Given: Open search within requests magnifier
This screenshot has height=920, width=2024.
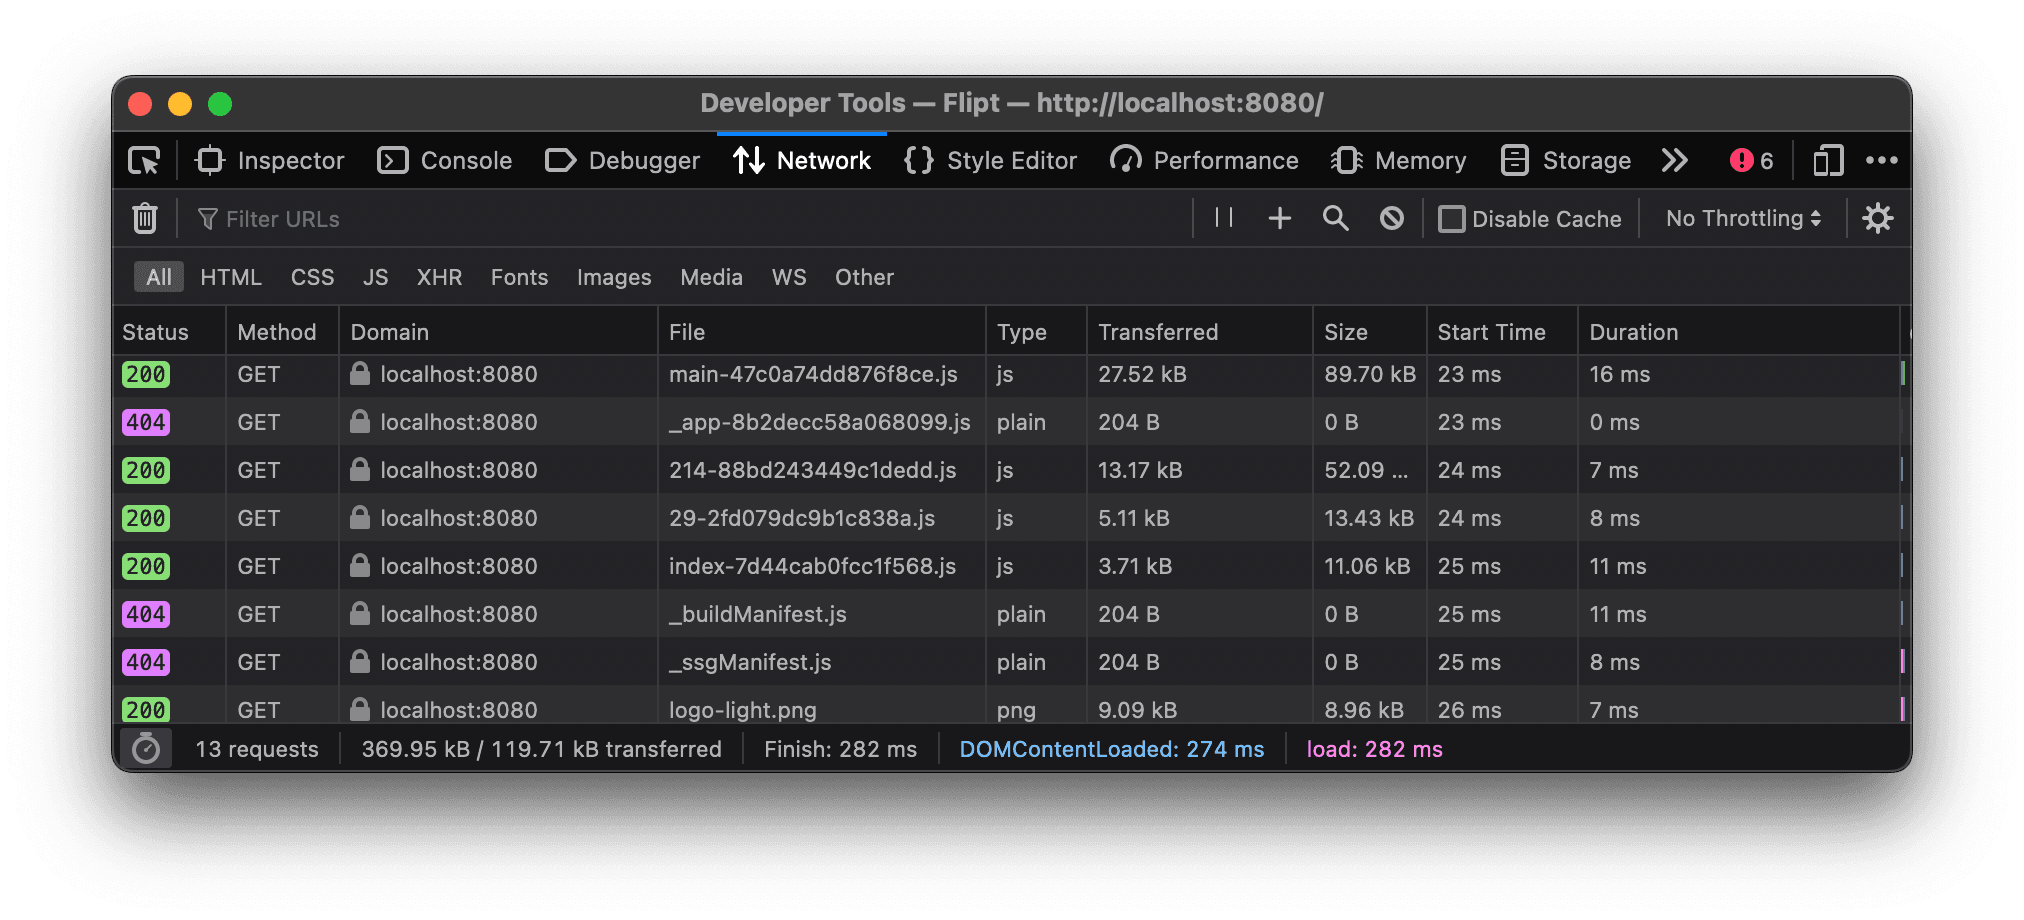Looking at the screenshot, I should [1337, 218].
